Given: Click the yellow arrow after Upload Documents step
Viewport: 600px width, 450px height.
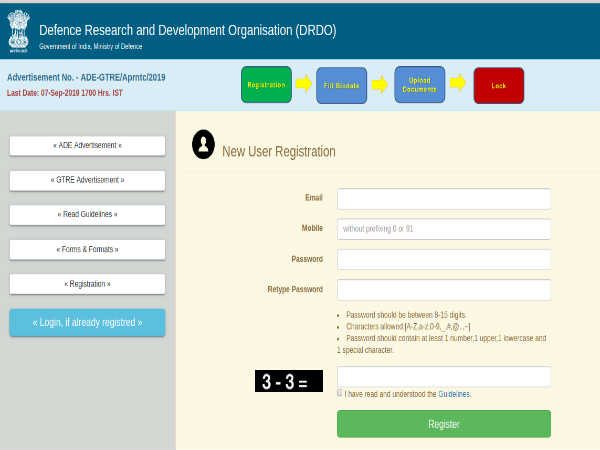Looking at the screenshot, I should (457, 84).
